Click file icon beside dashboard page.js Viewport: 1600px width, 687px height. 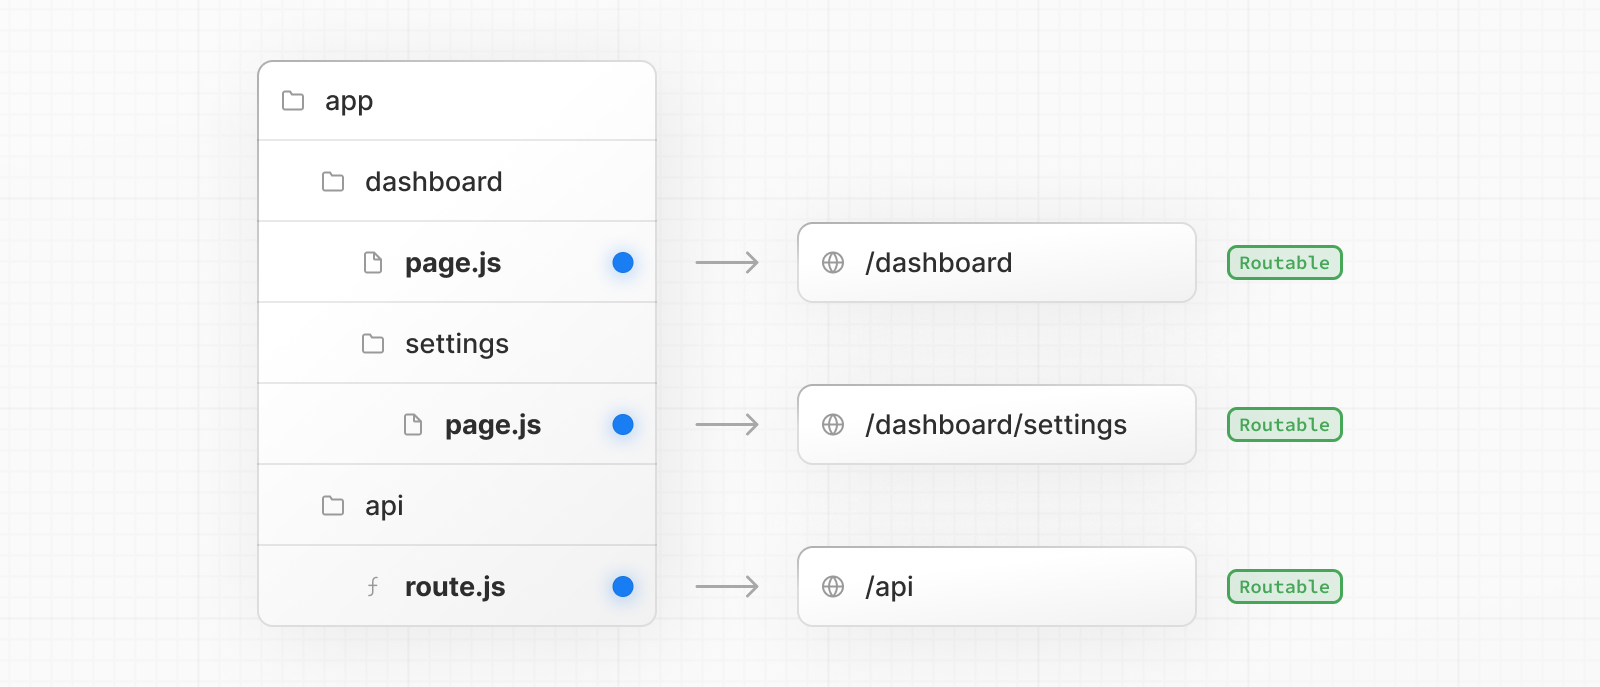click(373, 263)
